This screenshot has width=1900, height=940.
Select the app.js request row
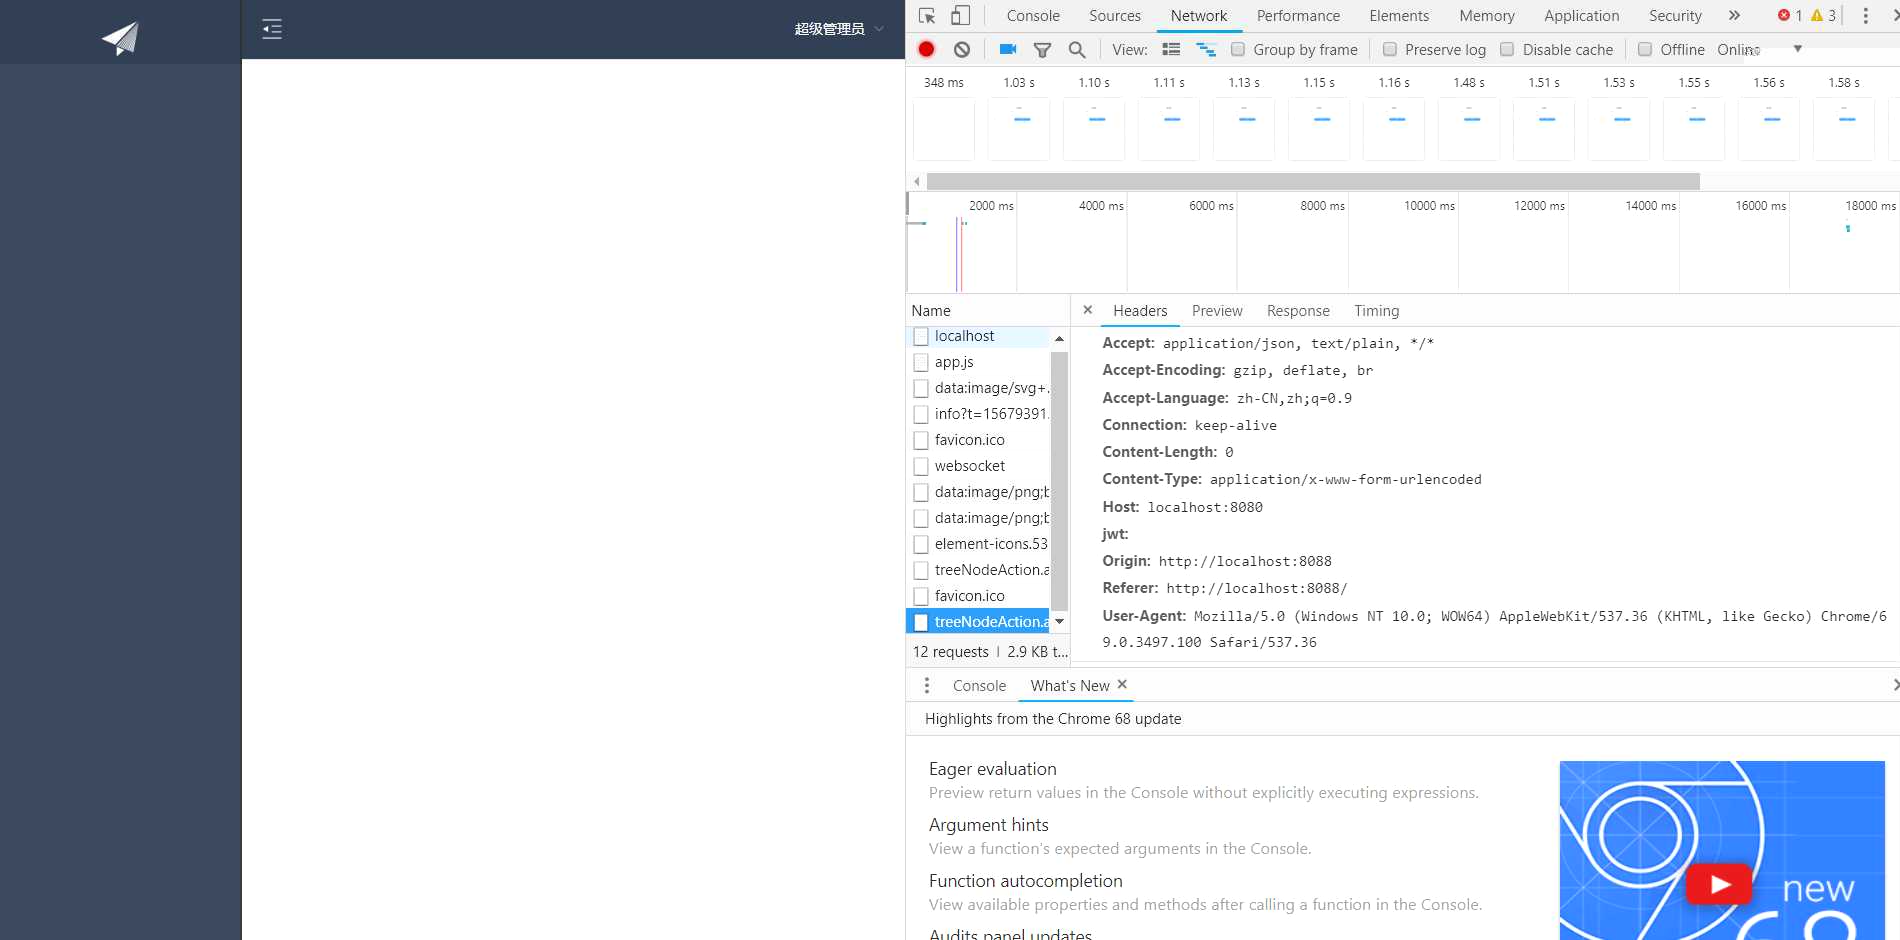pyautogui.click(x=978, y=362)
